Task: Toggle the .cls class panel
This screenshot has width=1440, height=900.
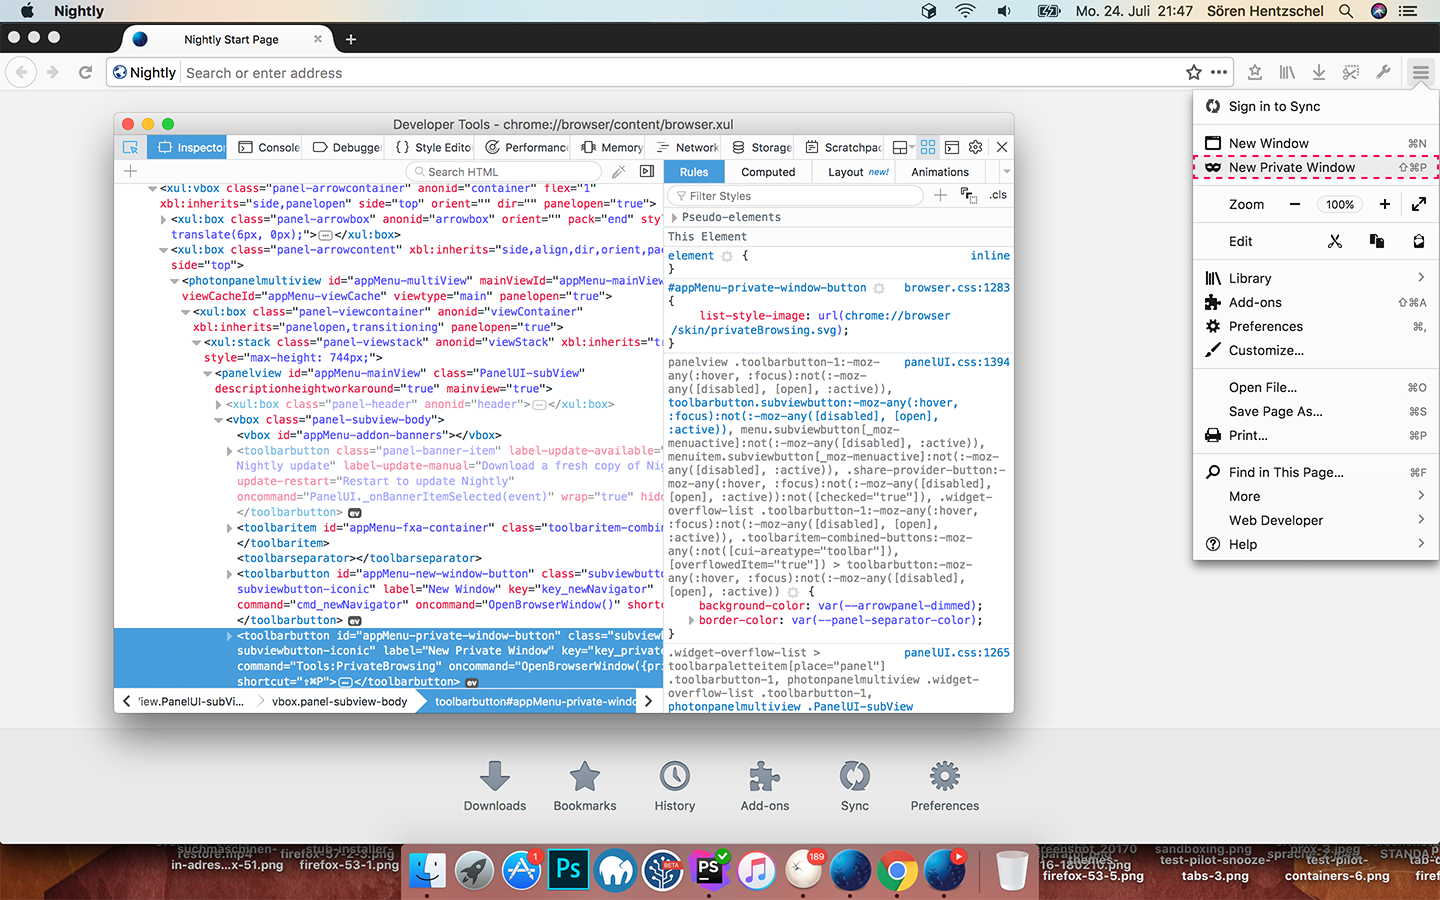Action: (x=998, y=195)
